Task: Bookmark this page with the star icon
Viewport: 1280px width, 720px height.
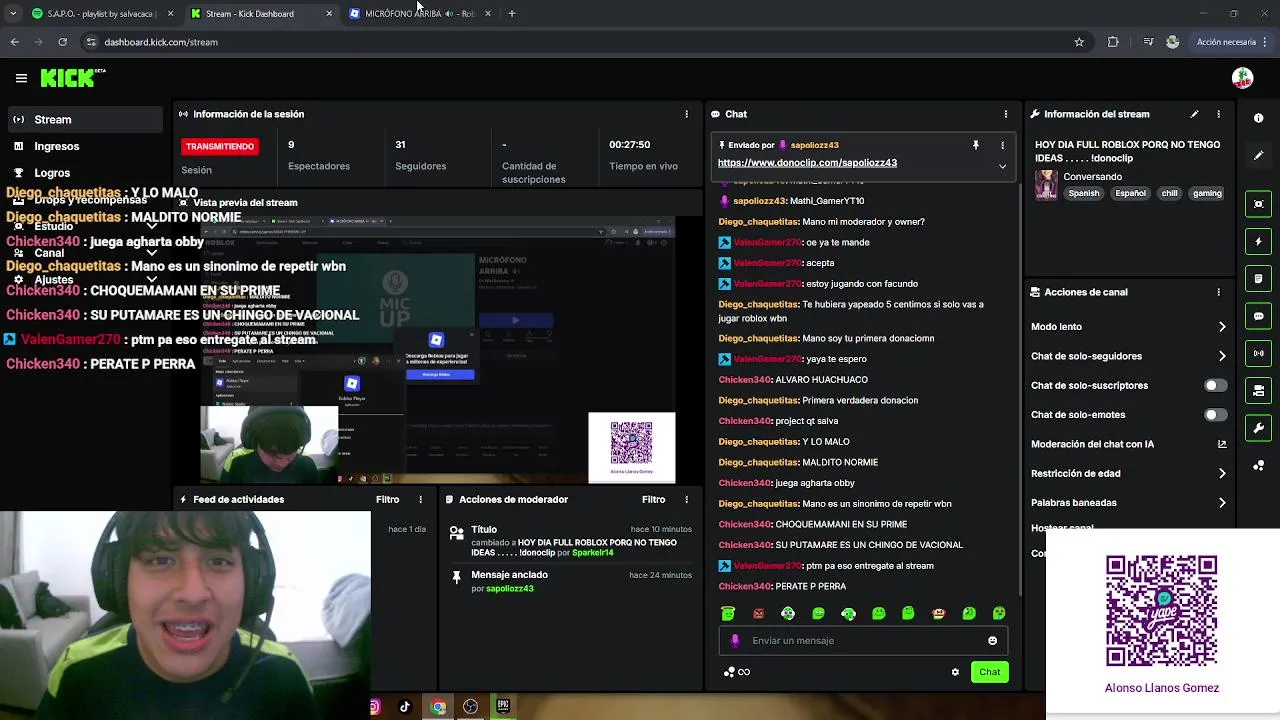Action: [x=1079, y=42]
